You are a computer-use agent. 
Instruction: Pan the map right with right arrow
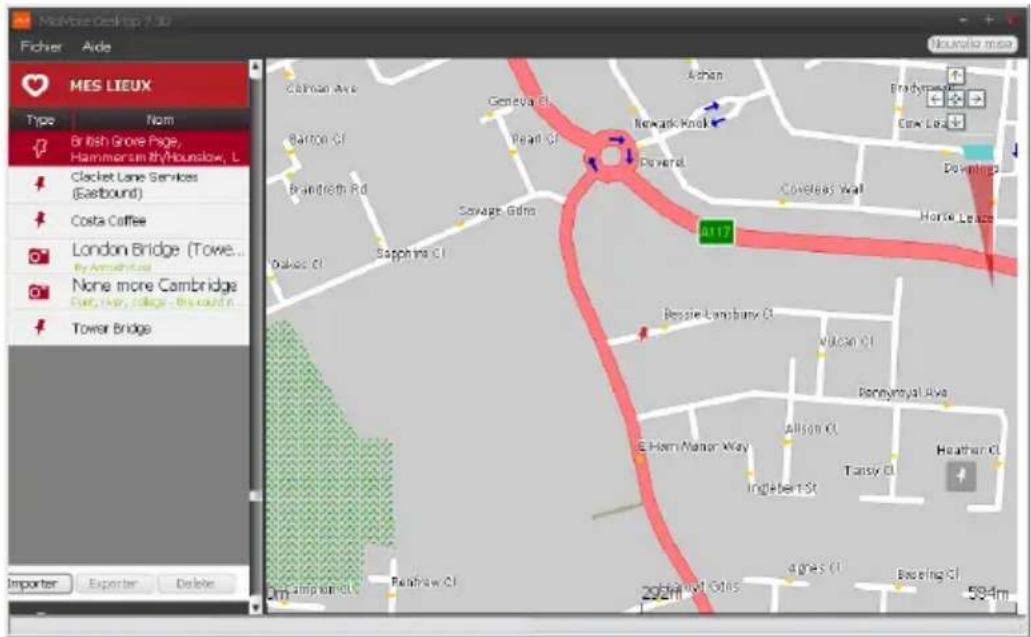tap(976, 99)
